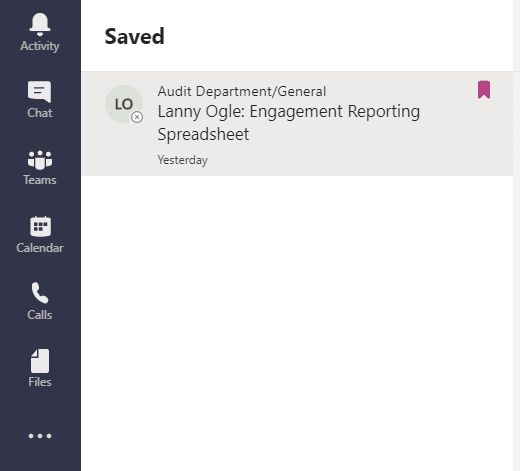
Task: Unsave message using the pink bookmark
Action: click(x=484, y=90)
